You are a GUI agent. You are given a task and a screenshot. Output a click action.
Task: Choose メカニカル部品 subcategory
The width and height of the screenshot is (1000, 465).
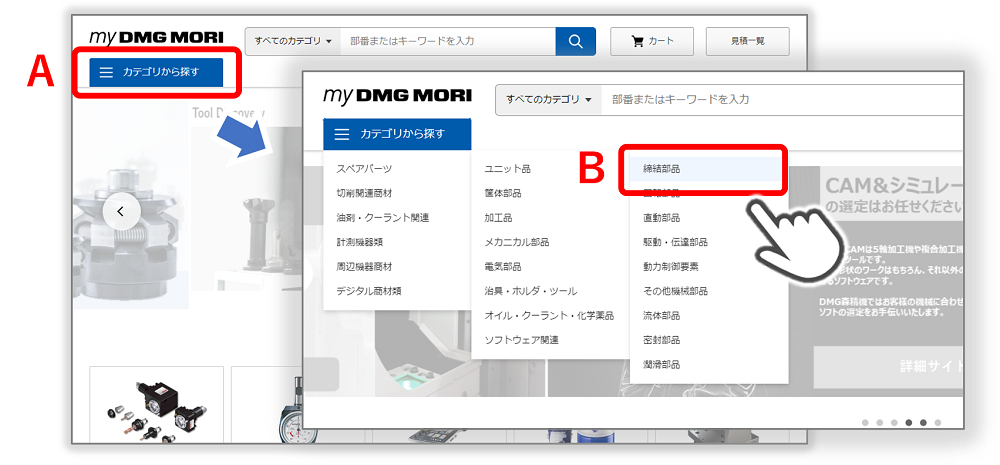pyautogui.click(x=517, y=242)
